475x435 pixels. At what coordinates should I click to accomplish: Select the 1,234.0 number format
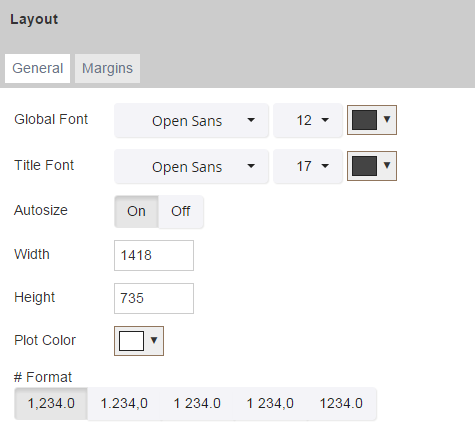[51, 404]
